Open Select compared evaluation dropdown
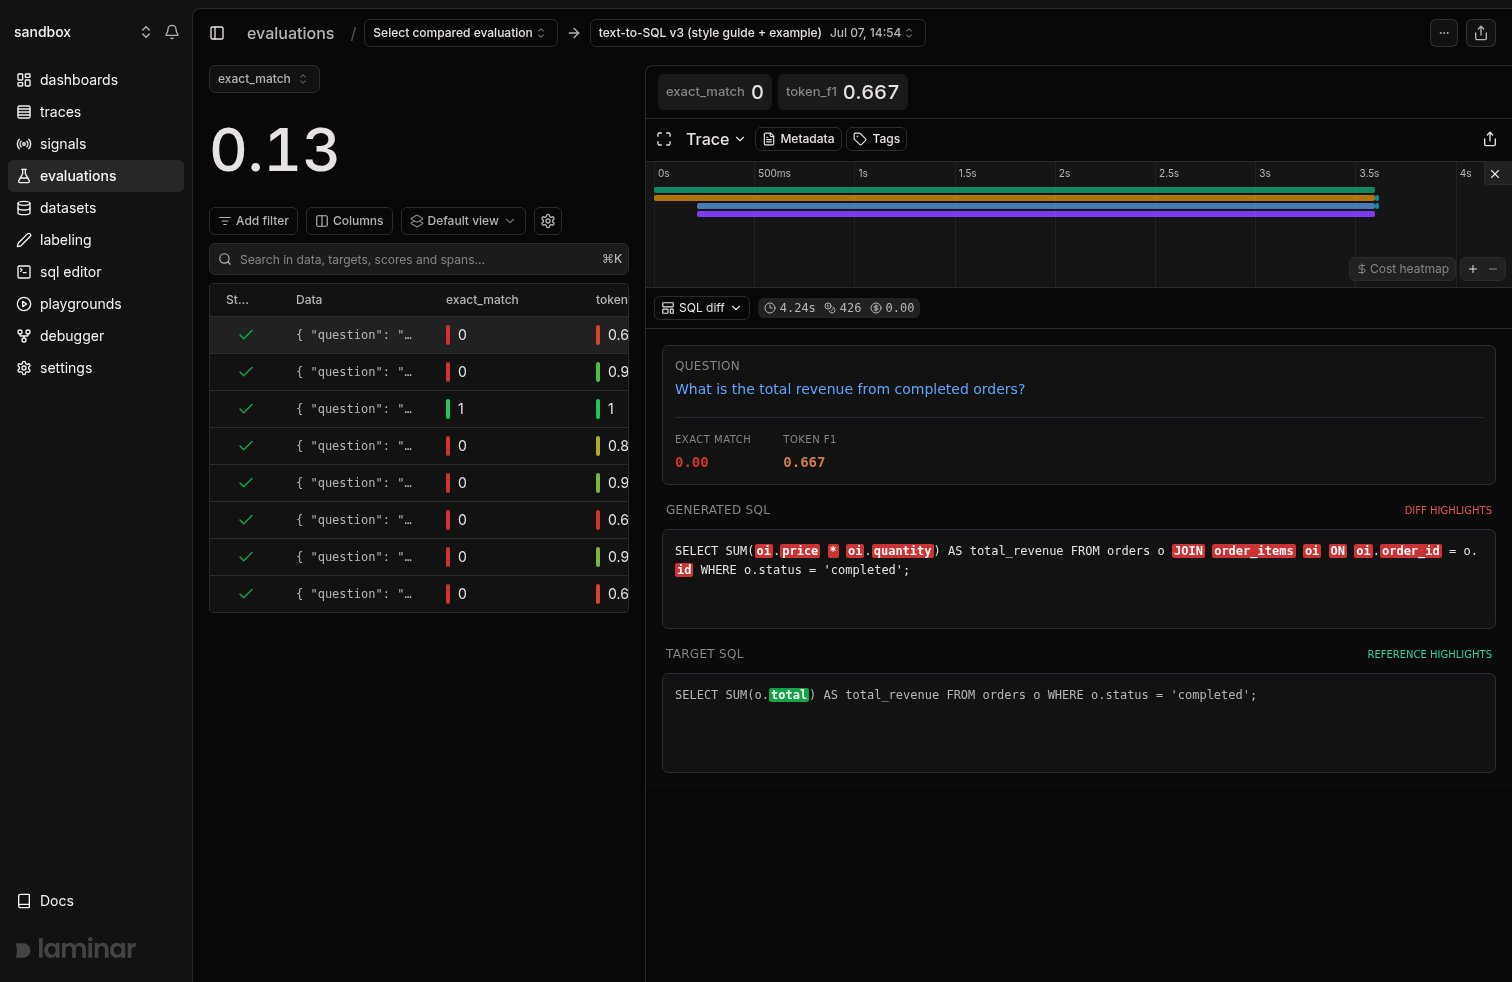This screenshot has width=1512, height=982. coord(461,33)
